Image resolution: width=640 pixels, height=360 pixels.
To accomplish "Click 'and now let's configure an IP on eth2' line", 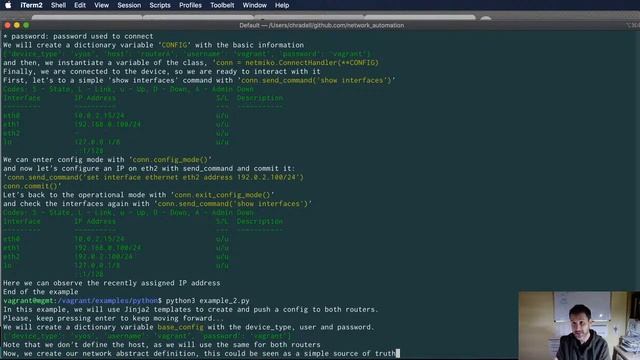I will pos(149,169).
